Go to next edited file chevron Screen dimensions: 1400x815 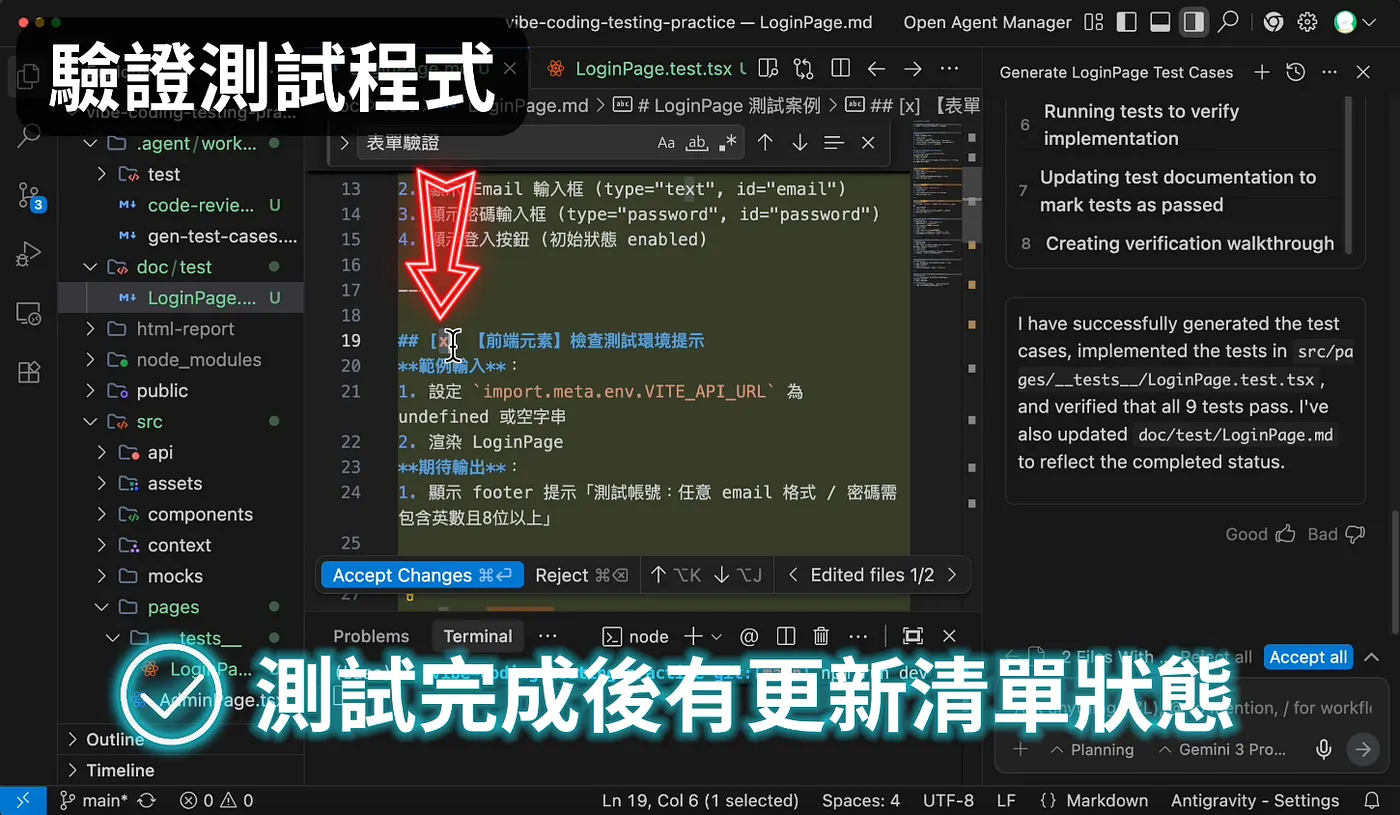coord(952,575)
